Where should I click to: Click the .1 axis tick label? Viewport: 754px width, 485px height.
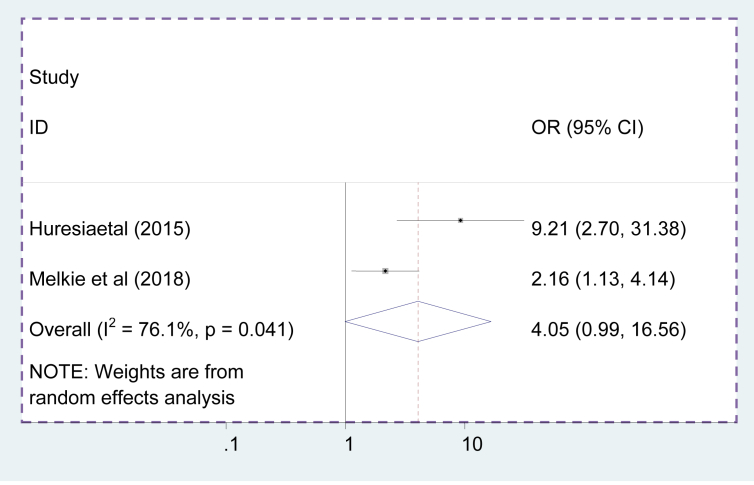231,444
